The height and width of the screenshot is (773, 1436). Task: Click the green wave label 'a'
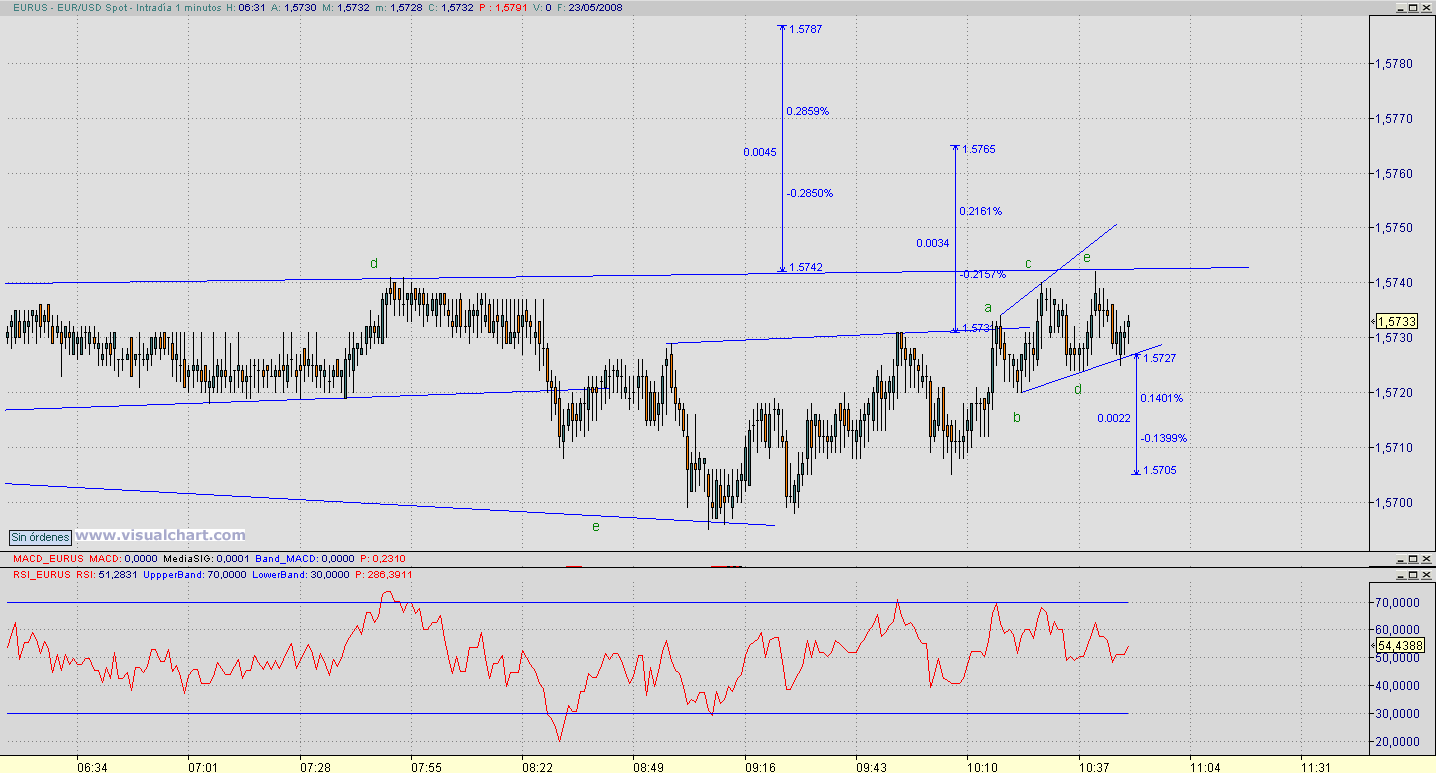[988, 308]
